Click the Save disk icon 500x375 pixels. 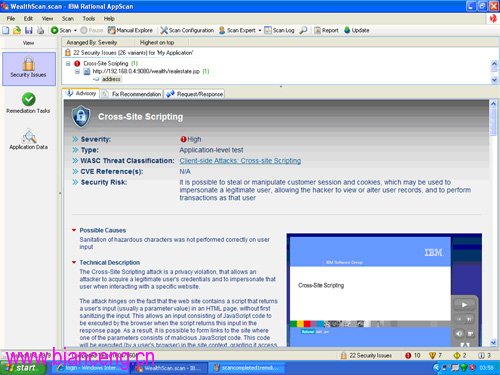[29, 30]
